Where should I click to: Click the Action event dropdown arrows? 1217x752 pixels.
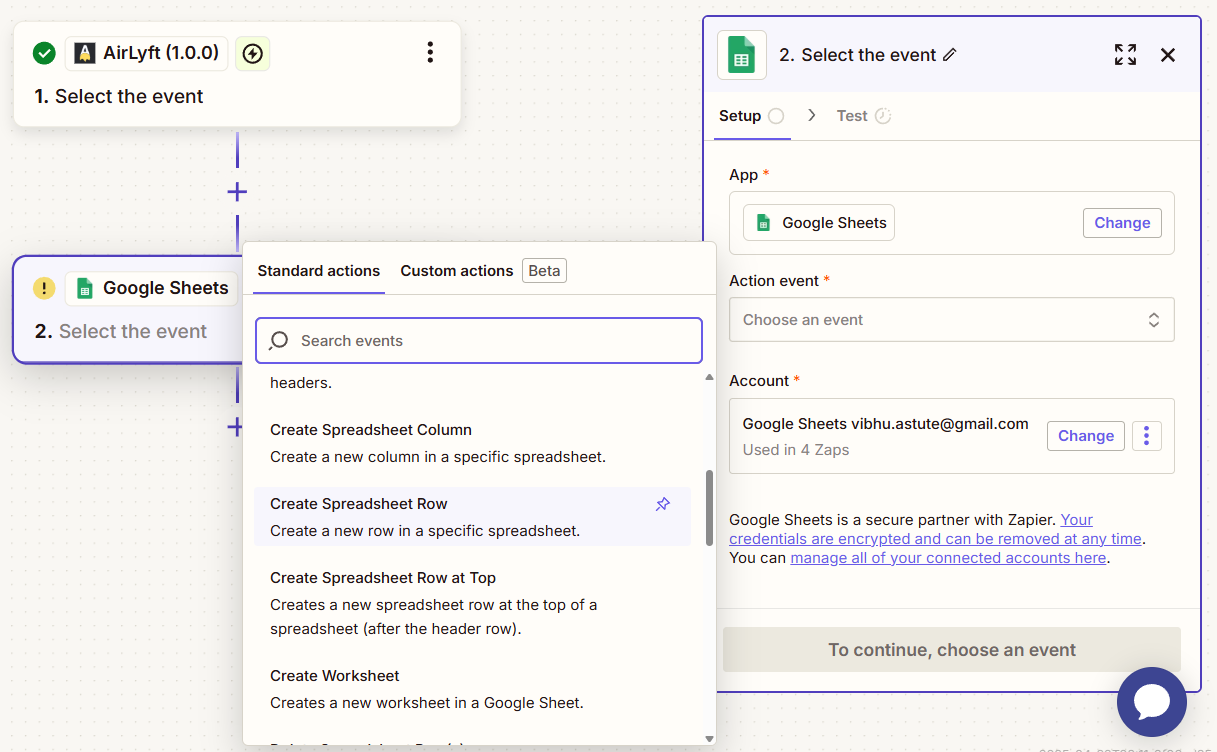click(1154, 320)
